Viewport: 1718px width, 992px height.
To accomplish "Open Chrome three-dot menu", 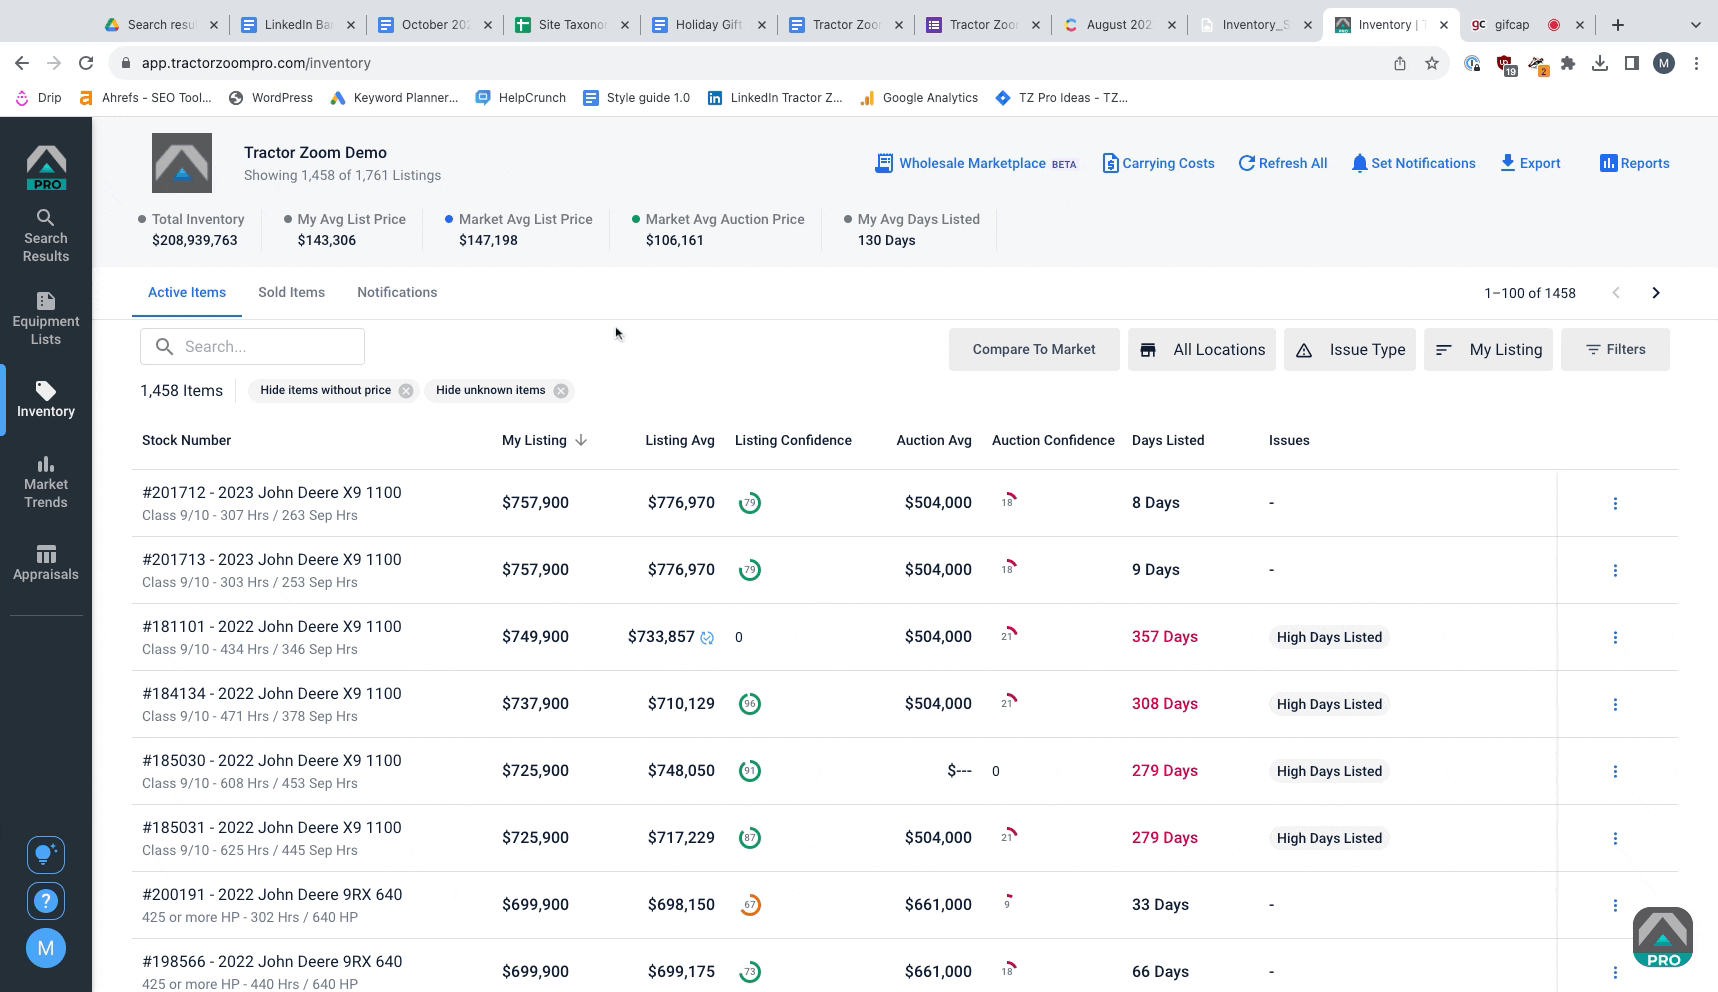I will click(1696, 63).
